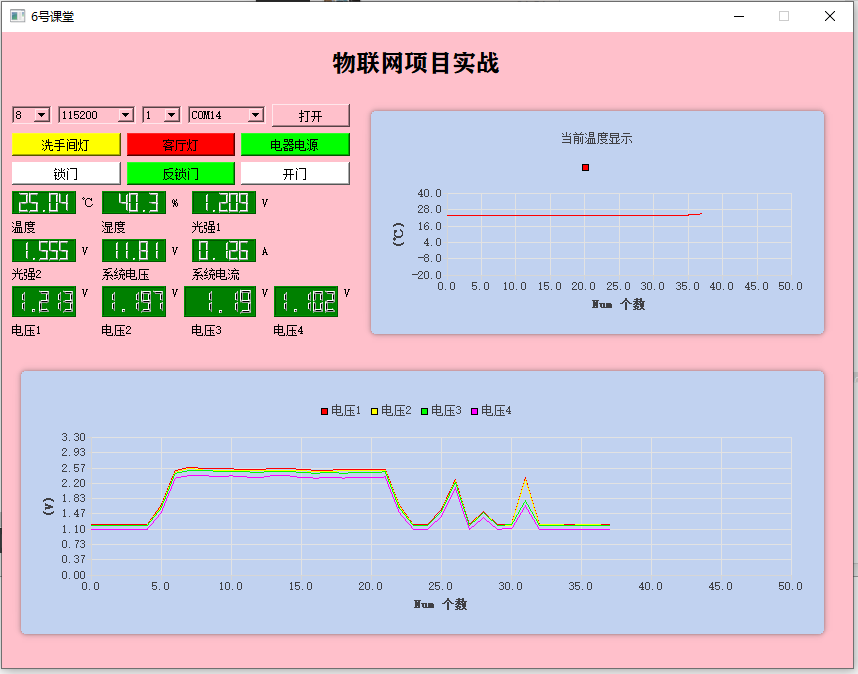Open the stop bits dropdown showing 1
Viewport: 858px width, 674px height.
(x=160, y=115)
